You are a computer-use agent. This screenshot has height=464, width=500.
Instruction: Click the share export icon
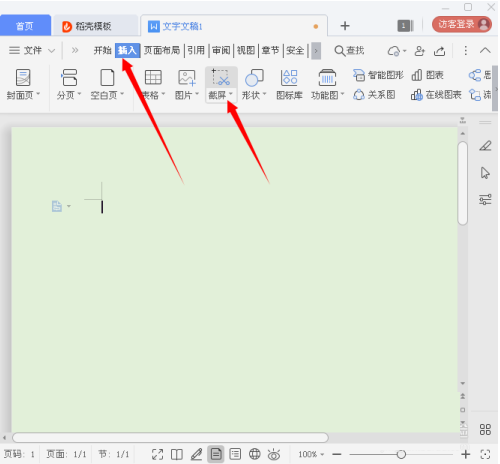tap(439, 51)
